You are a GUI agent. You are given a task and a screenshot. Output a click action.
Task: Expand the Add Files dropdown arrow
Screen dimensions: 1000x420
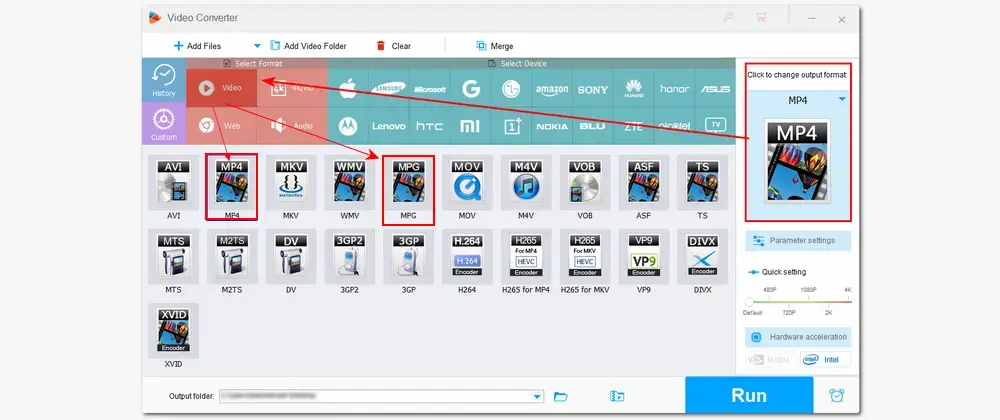pos(256,46)
